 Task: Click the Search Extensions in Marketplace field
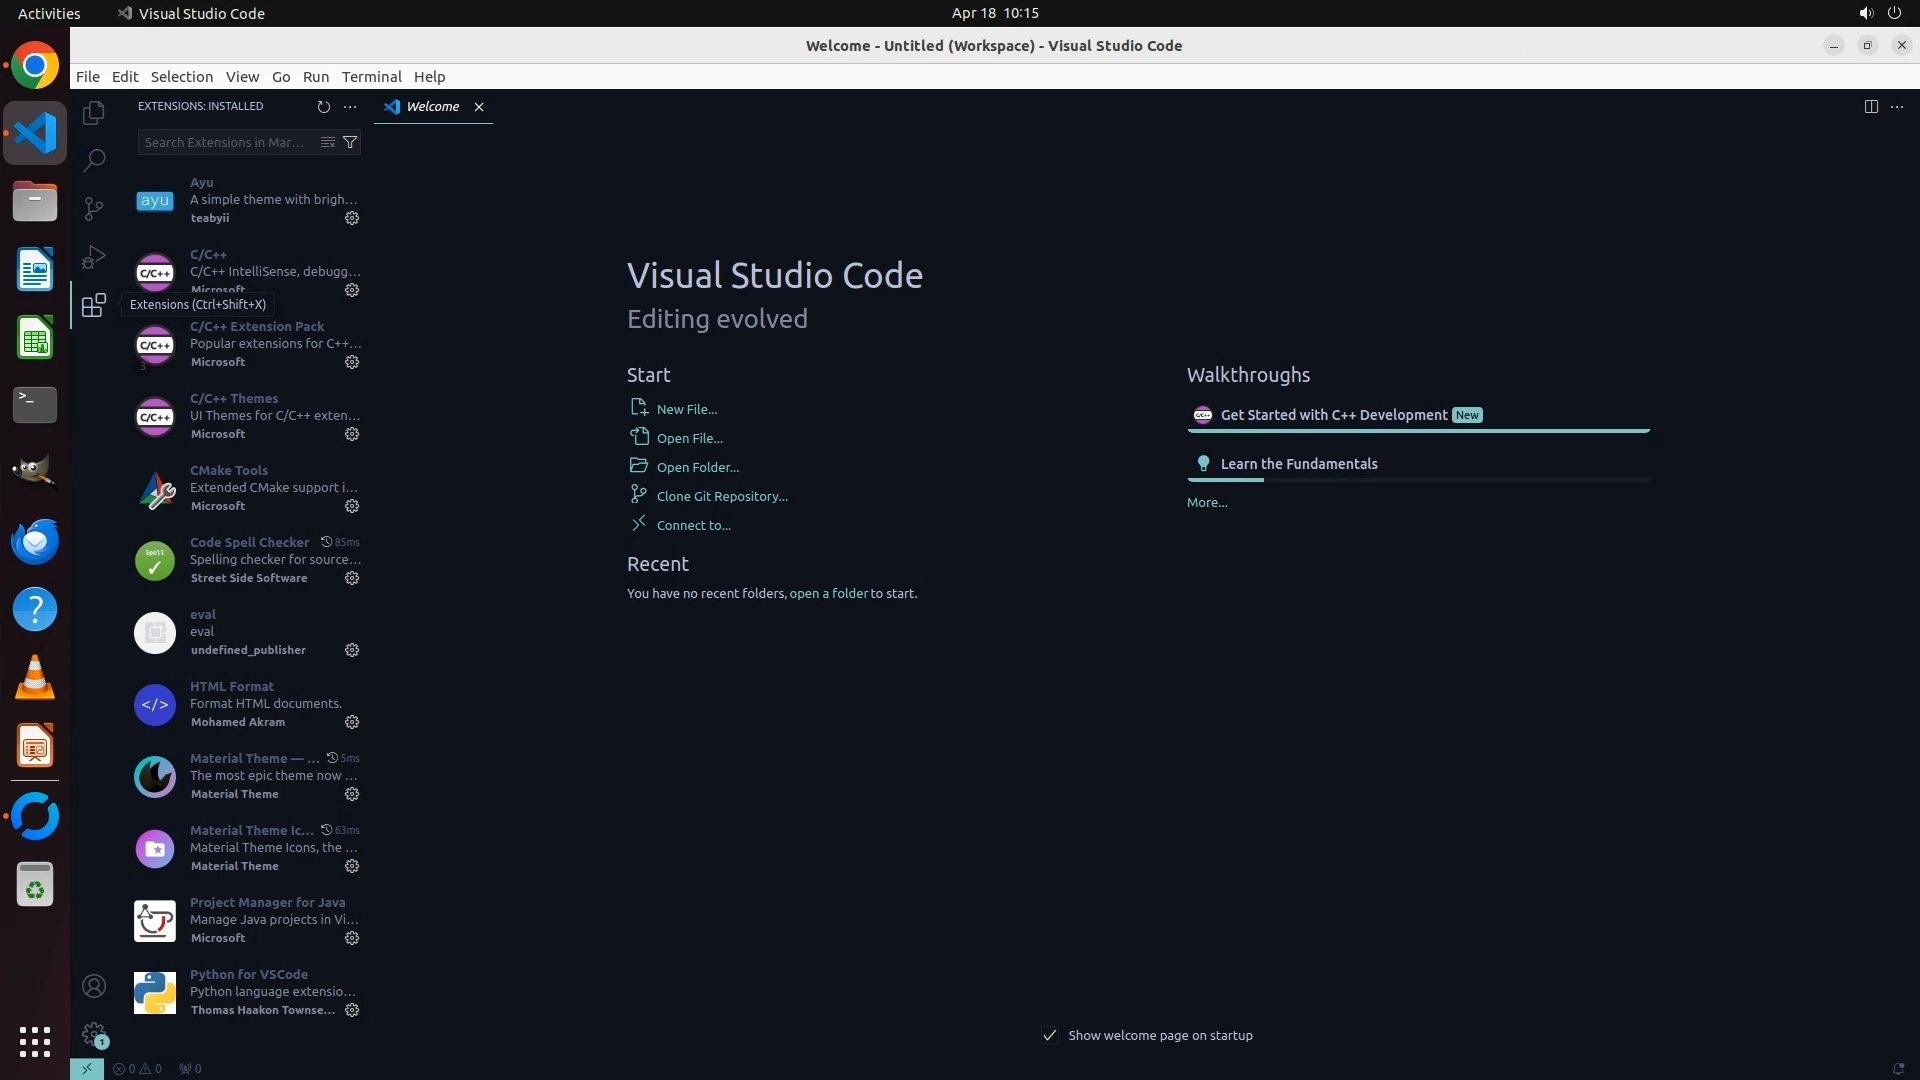pyautogui.click(x=225, y=142)
